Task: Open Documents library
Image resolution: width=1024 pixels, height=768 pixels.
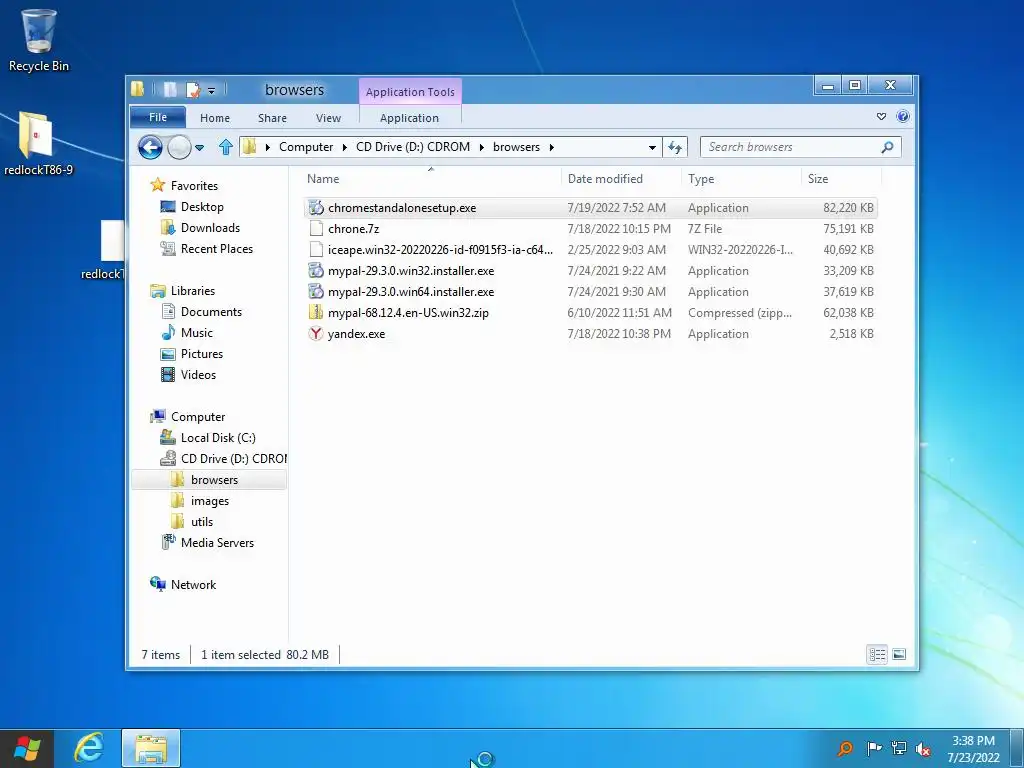Action: tap(211, 312)
